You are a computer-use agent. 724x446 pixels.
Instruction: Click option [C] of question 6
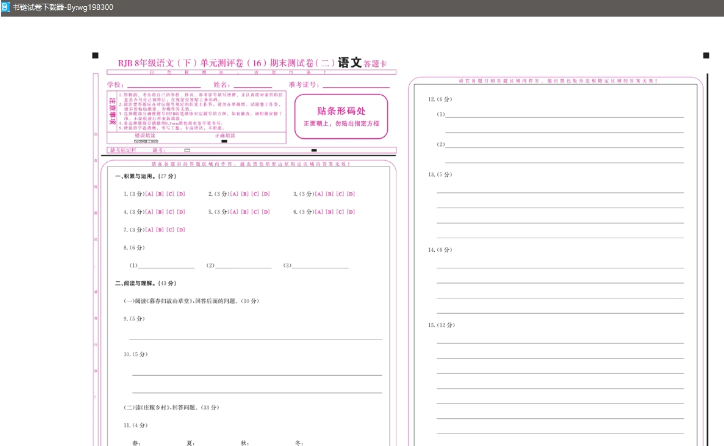(x=340, y=212)
